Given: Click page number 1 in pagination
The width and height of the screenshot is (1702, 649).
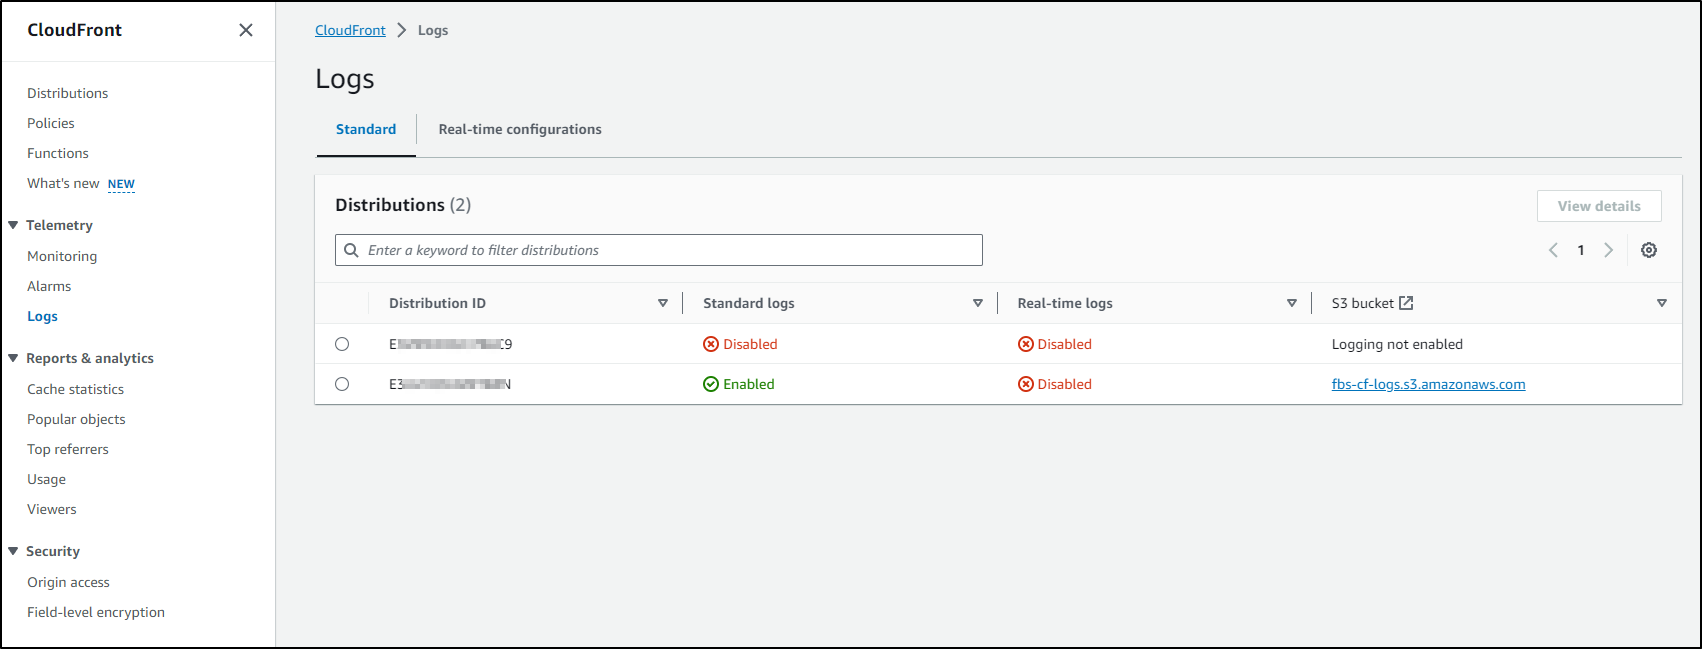Looking at the screenshot, I should pyautogui.click(x=1581, y=250).
